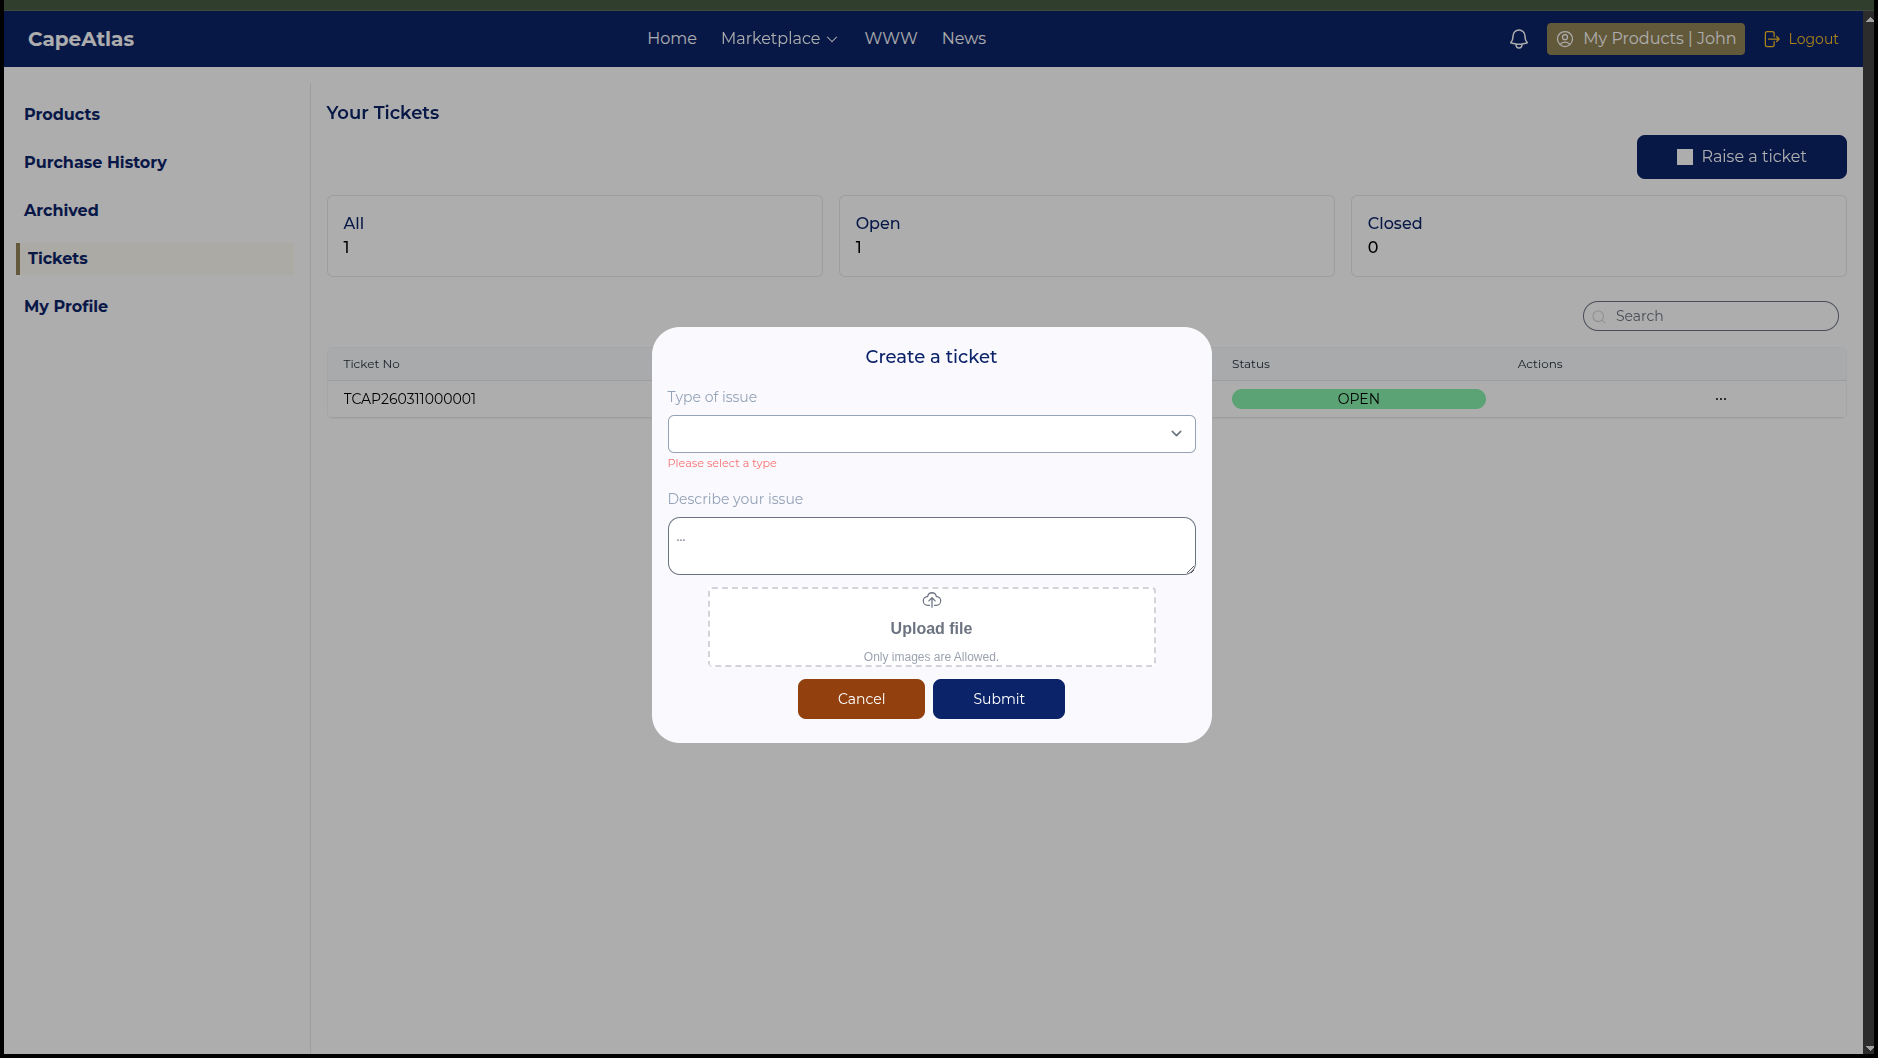
Task: Click the OPEN status badge
Action: point(1358,399)
